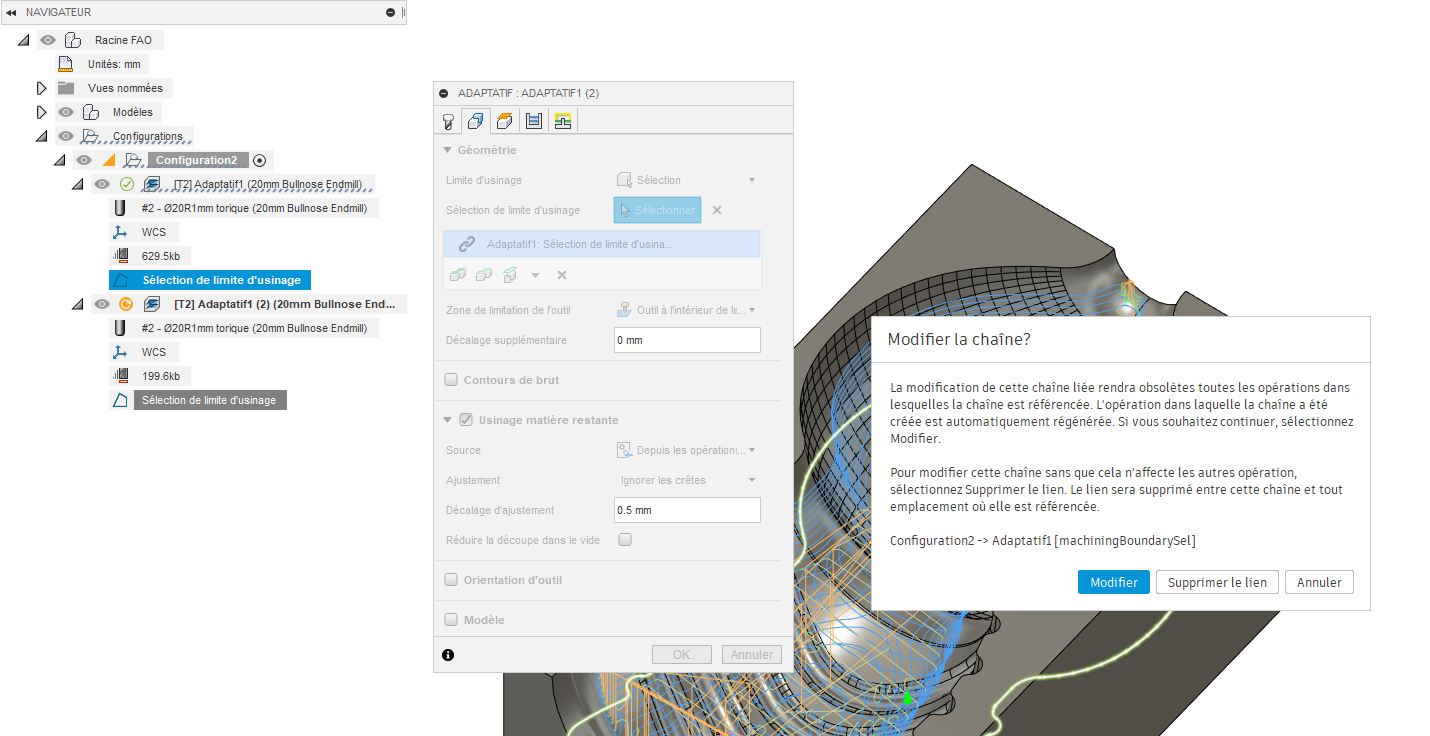Screen dimensions: 1430x736
Task: Click the info icon at dialog bottom
Action: [x=448, y=655]
